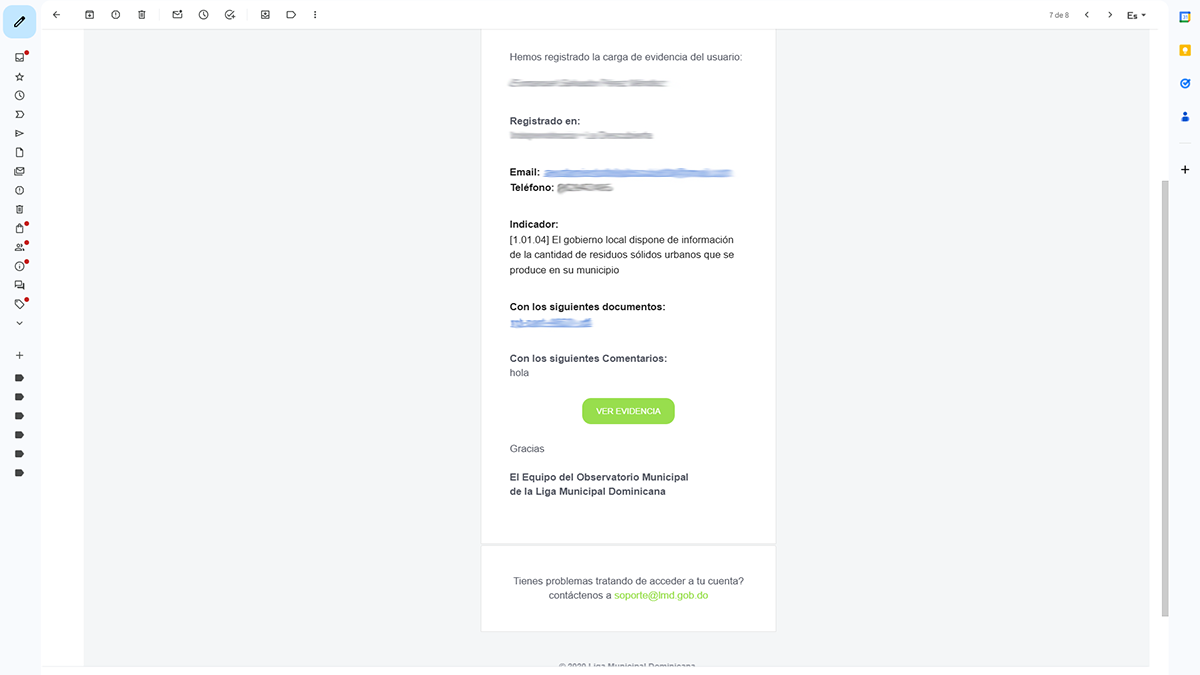Open the Starred folder in sidebar
This screenshot has height=675, width=1200.
(x=19, y=76)
